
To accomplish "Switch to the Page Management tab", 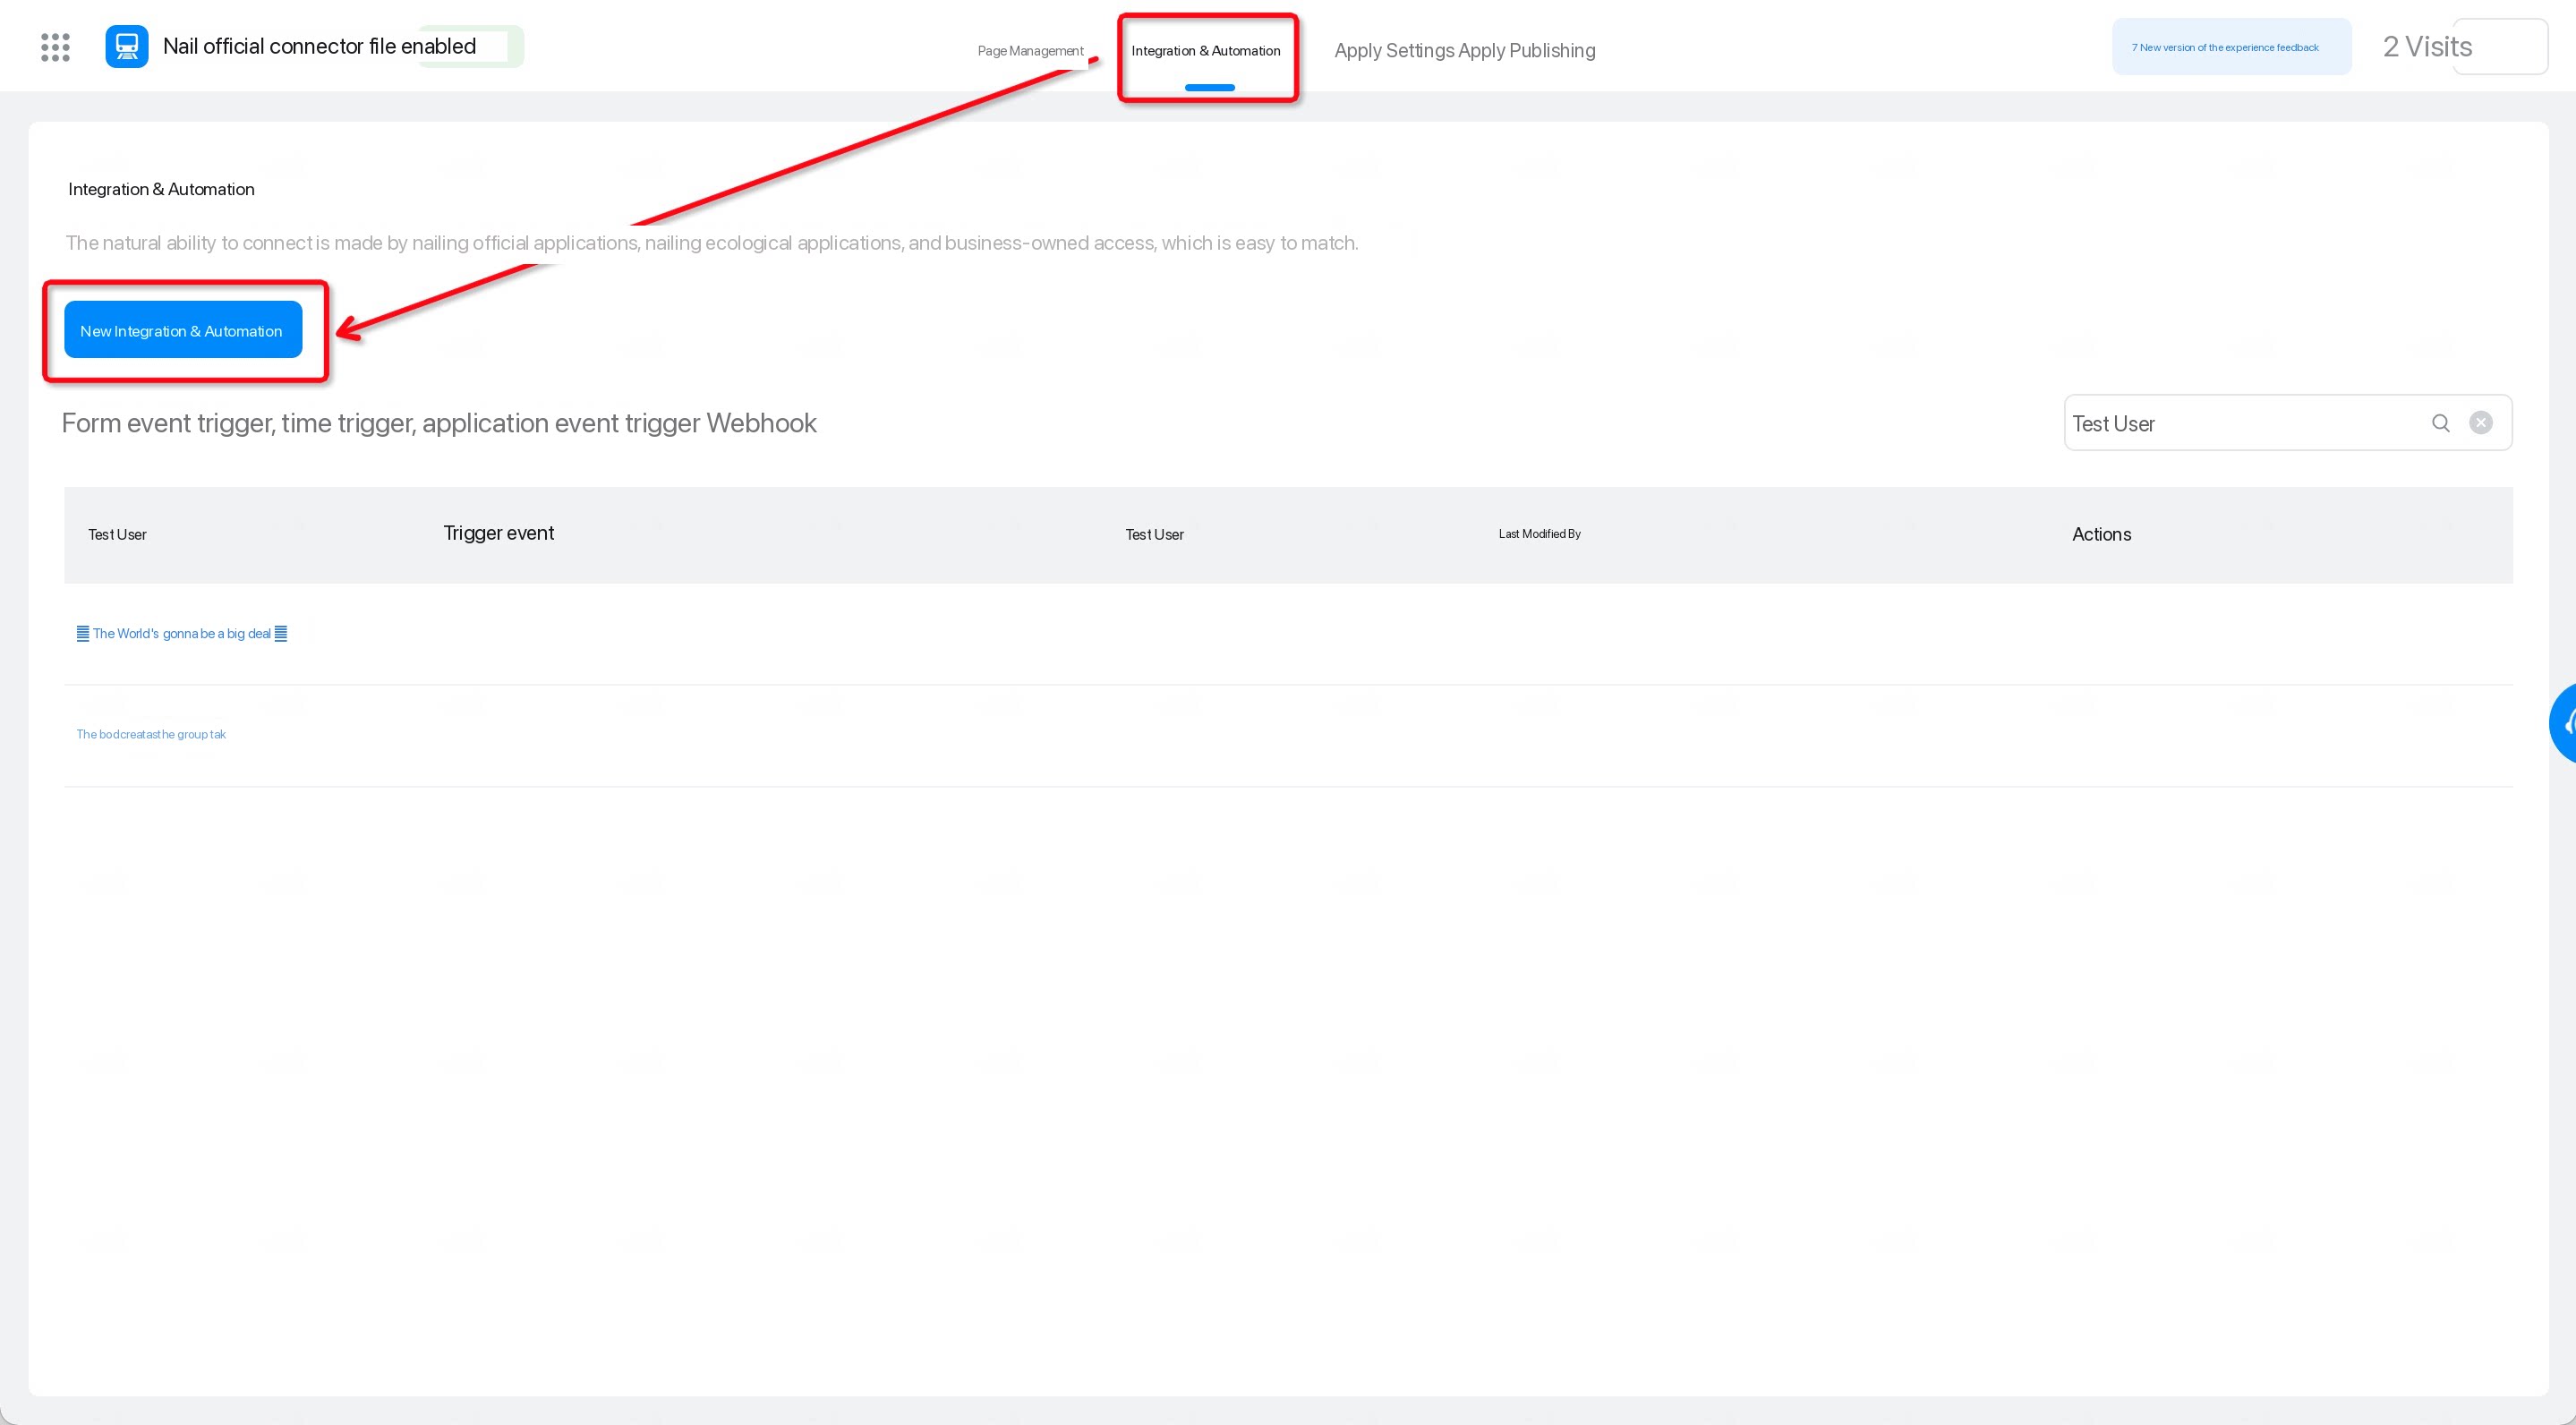I will (x=1030, y=51).
